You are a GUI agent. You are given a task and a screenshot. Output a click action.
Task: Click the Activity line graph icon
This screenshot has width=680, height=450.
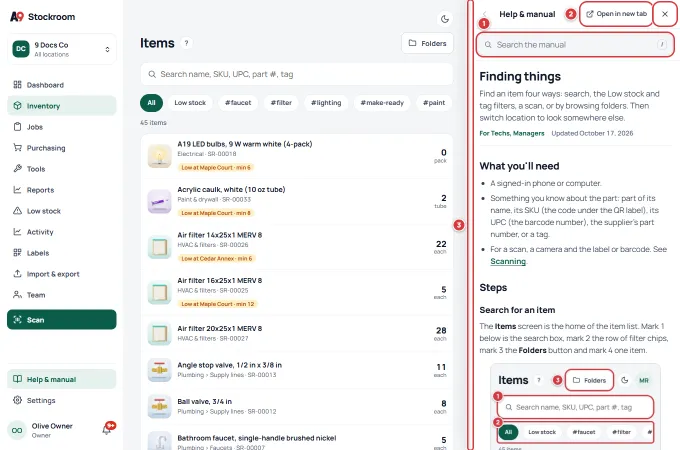pyautogui.click(x=17, y=232)
